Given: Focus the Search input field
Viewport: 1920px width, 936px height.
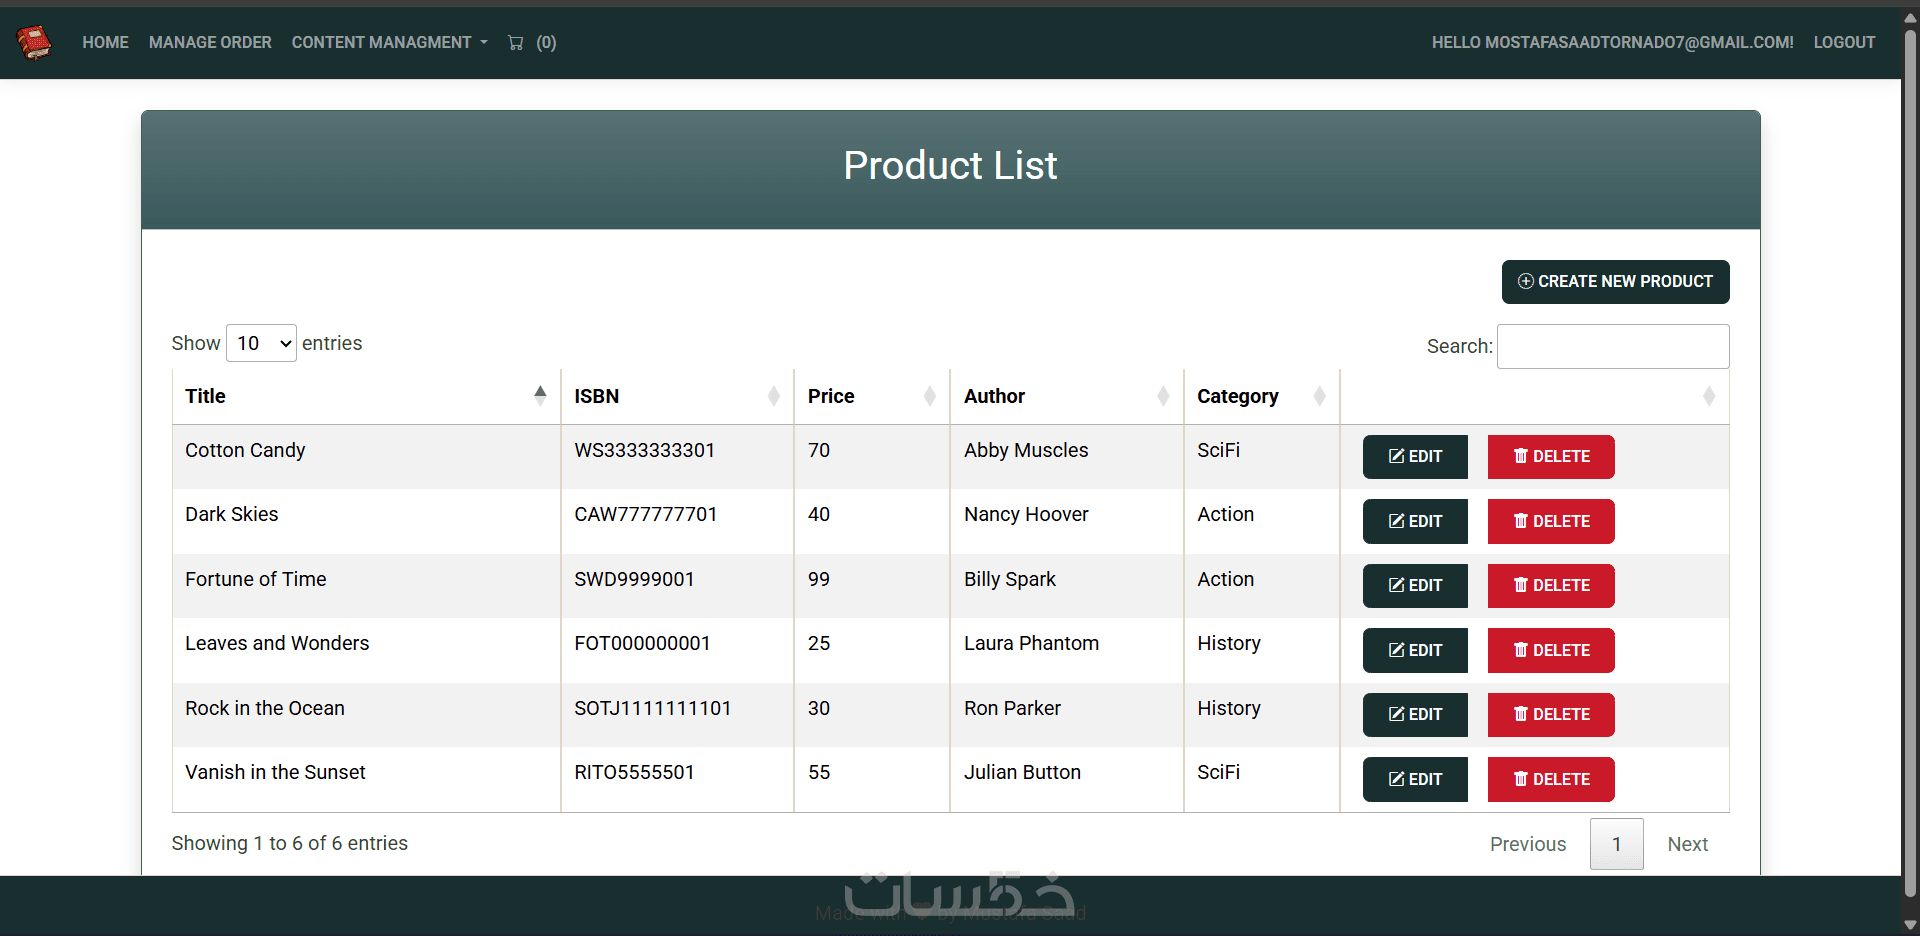Looking at the screenshot, I should 1612,346.
